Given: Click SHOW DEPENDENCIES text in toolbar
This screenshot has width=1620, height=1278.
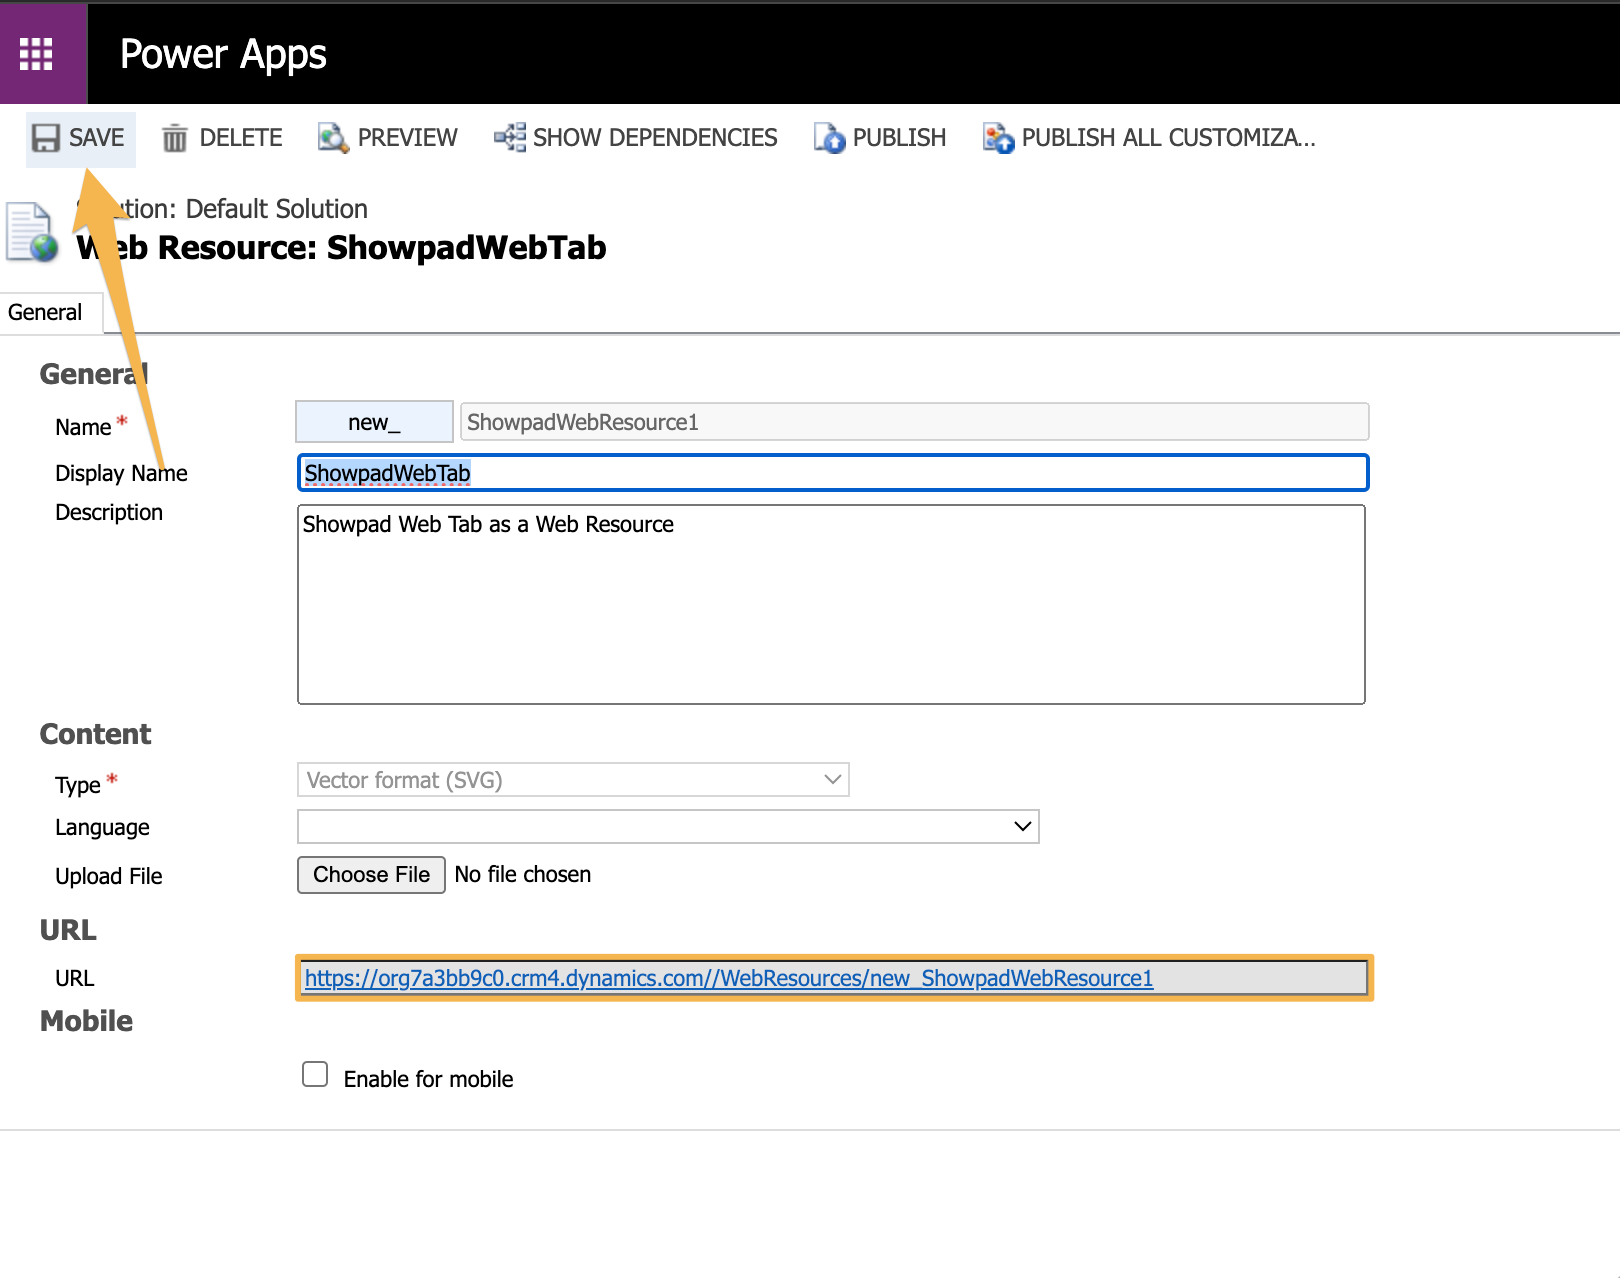Looking at the screenshot, I should tap(655, 138).
